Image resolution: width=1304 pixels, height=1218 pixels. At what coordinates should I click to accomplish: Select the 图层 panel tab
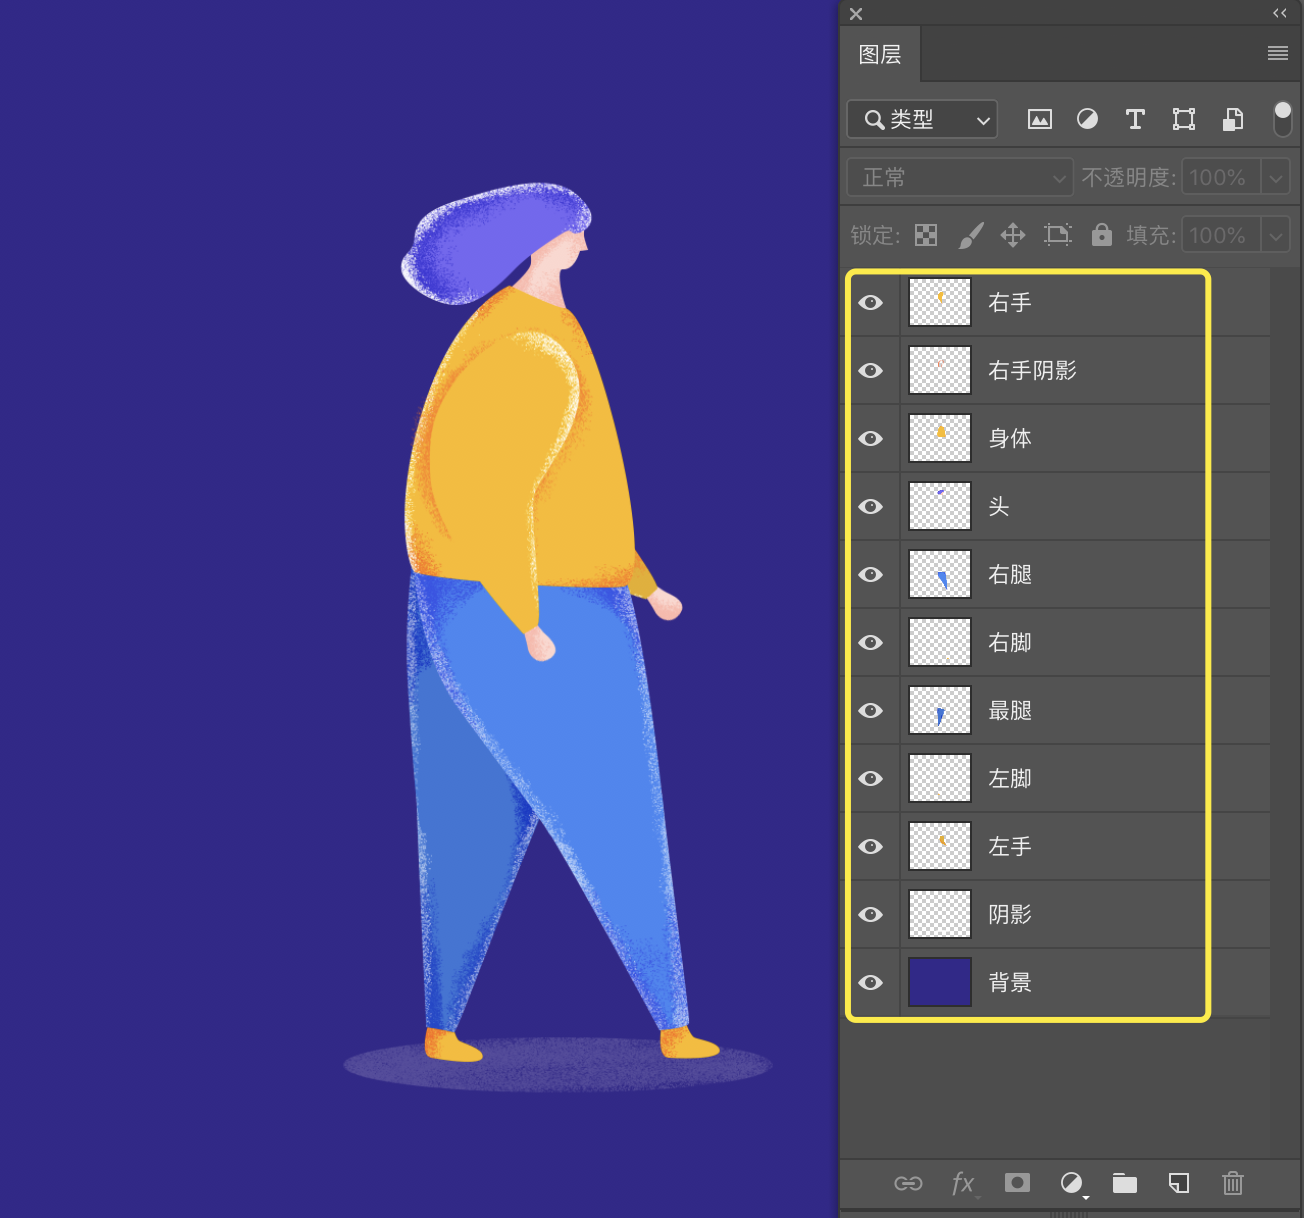click(880, 55)
